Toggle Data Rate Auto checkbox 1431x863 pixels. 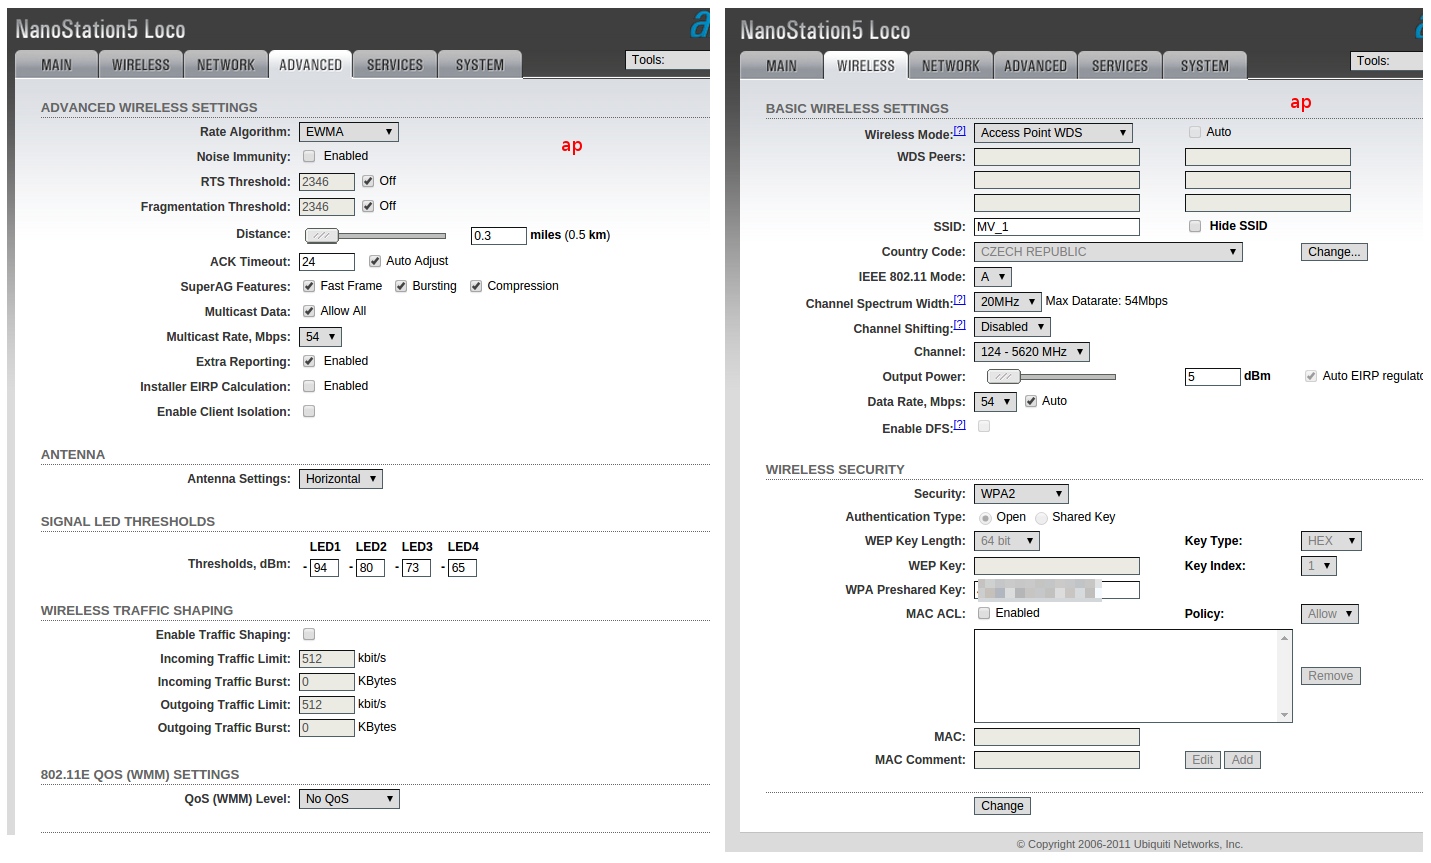pyautogui.click(x=1031, y=401)
